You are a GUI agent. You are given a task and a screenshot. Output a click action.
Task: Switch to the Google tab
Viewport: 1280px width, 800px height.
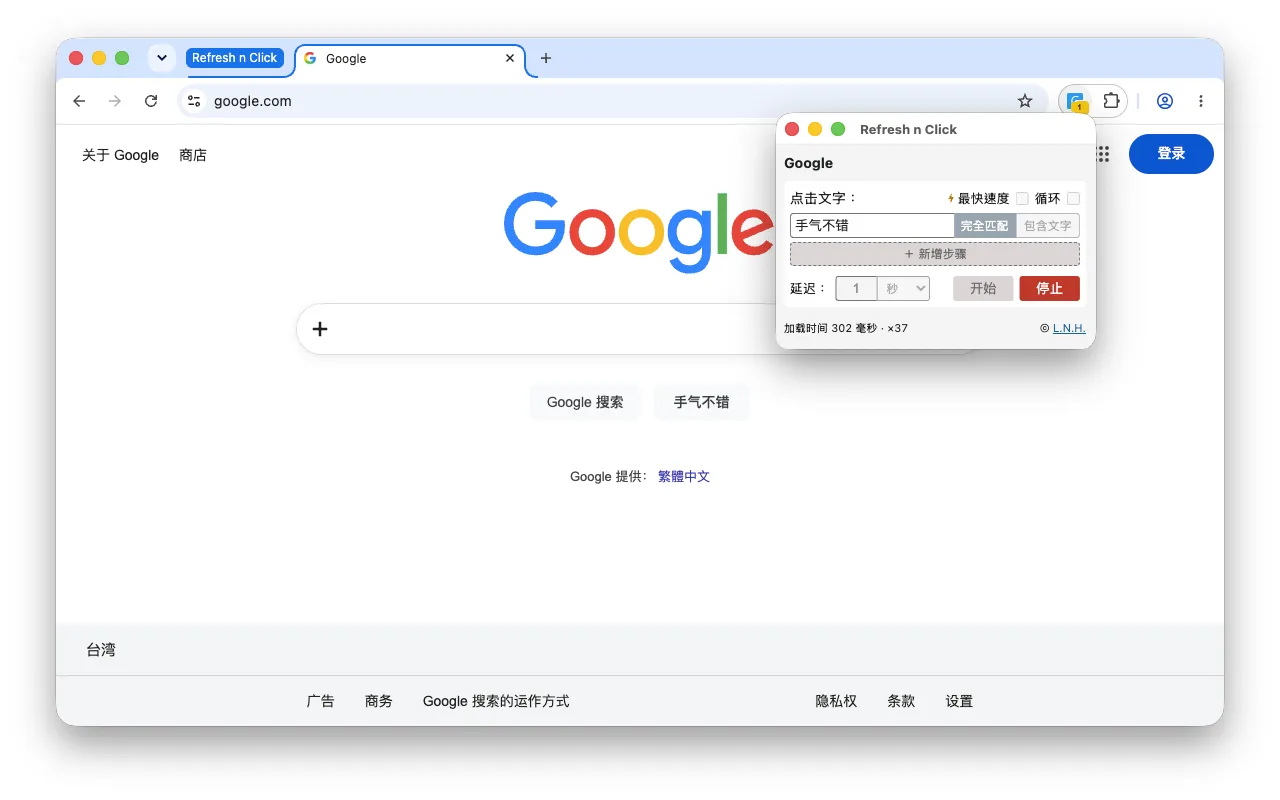[410, 58]
